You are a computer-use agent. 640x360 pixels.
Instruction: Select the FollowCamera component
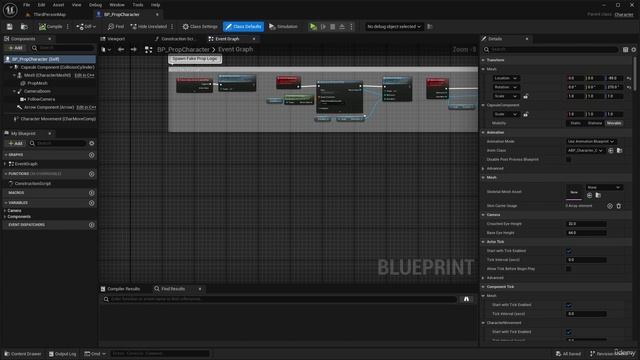click(41, 99)
